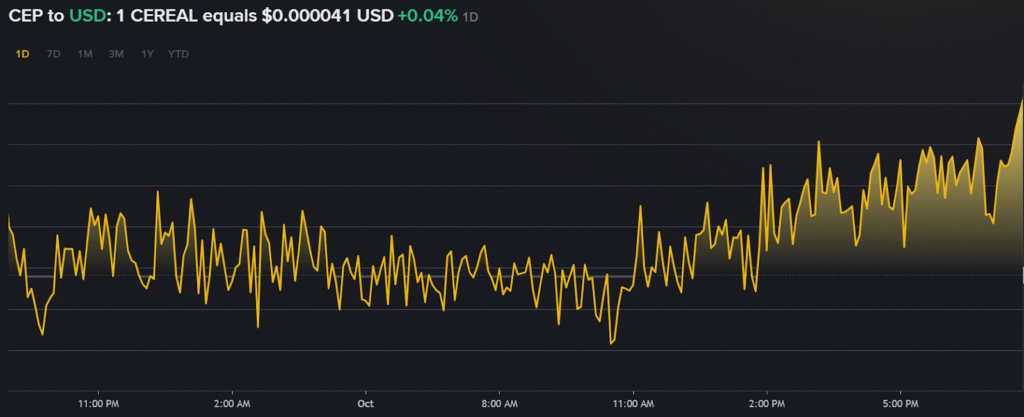Click the 2:00 PM axis label
The width and height of the screenshot is (1024, 417).
click(x=766, y=404)
